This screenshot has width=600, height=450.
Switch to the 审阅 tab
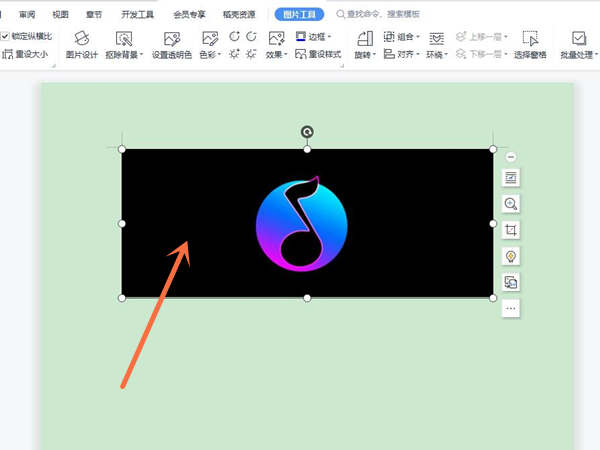coord(27,15)
